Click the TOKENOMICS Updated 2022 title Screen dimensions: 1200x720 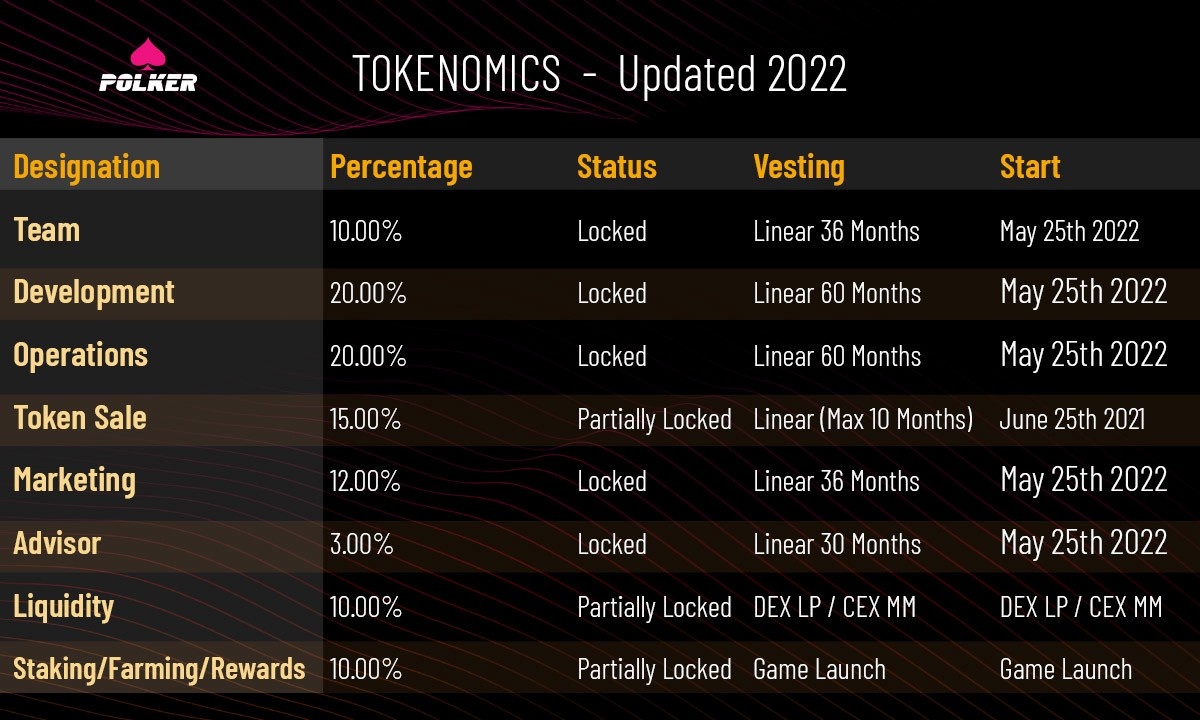(599, 74)
